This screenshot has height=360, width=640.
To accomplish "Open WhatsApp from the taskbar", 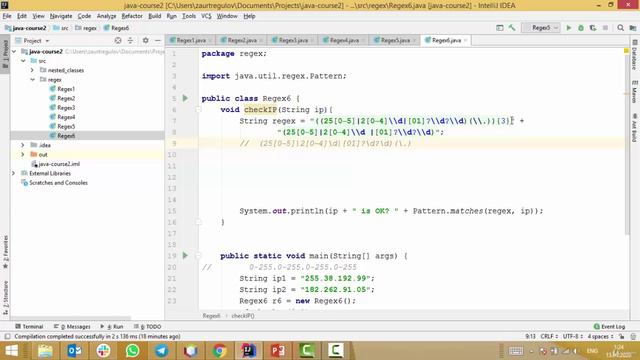I will pyautogui.click(x=132, y=351).
